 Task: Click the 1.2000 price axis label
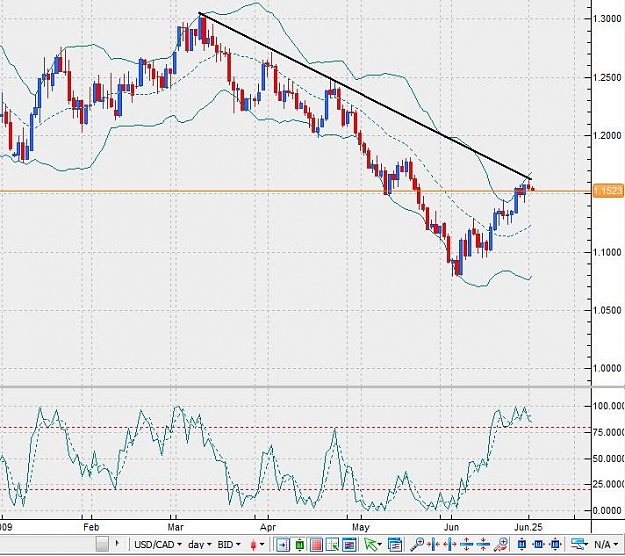[x=607, y=136]
